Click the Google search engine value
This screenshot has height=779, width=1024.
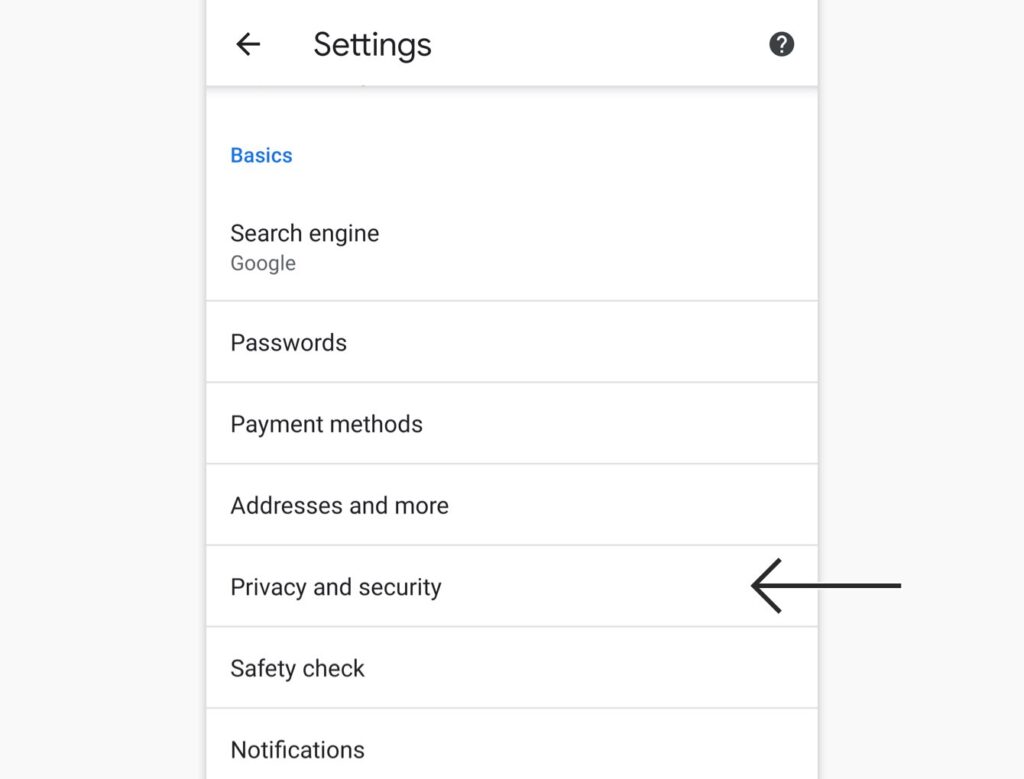(263, 264)
